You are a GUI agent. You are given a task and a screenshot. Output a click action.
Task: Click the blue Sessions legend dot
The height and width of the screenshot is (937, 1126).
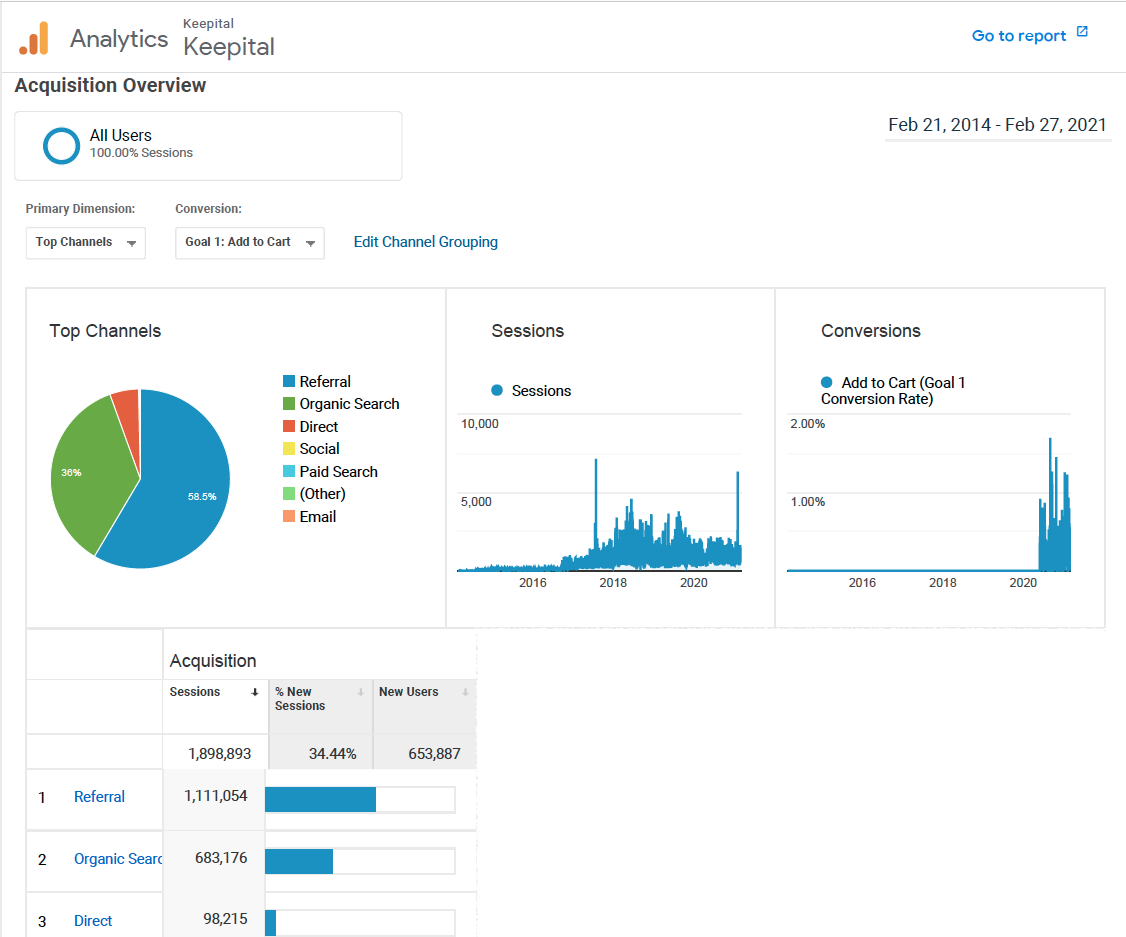[497, 391]
